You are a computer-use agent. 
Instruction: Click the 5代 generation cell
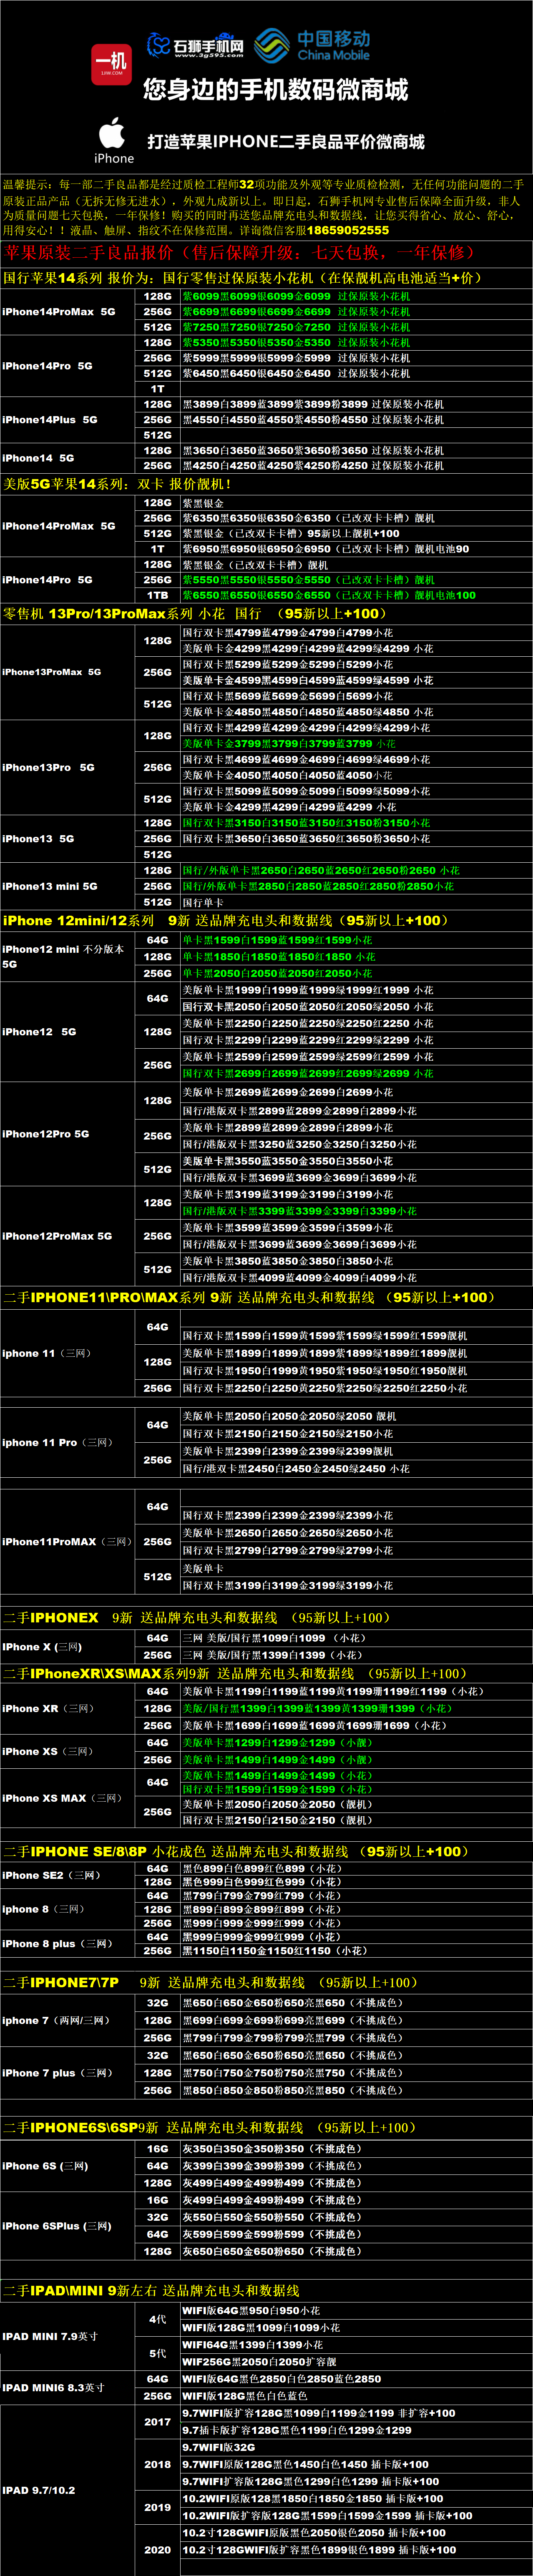[x=158, y=2353]
